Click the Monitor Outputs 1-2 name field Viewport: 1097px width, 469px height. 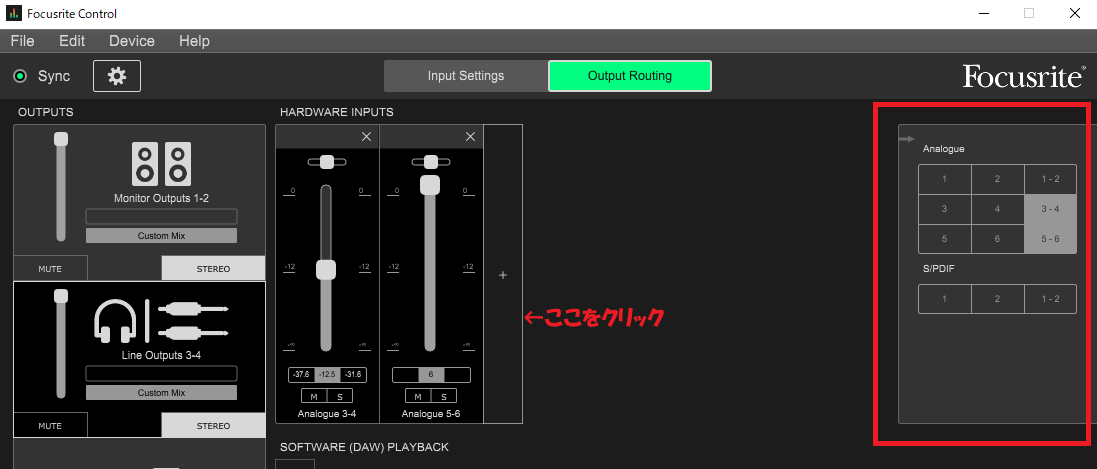click(x=162, y=216)
